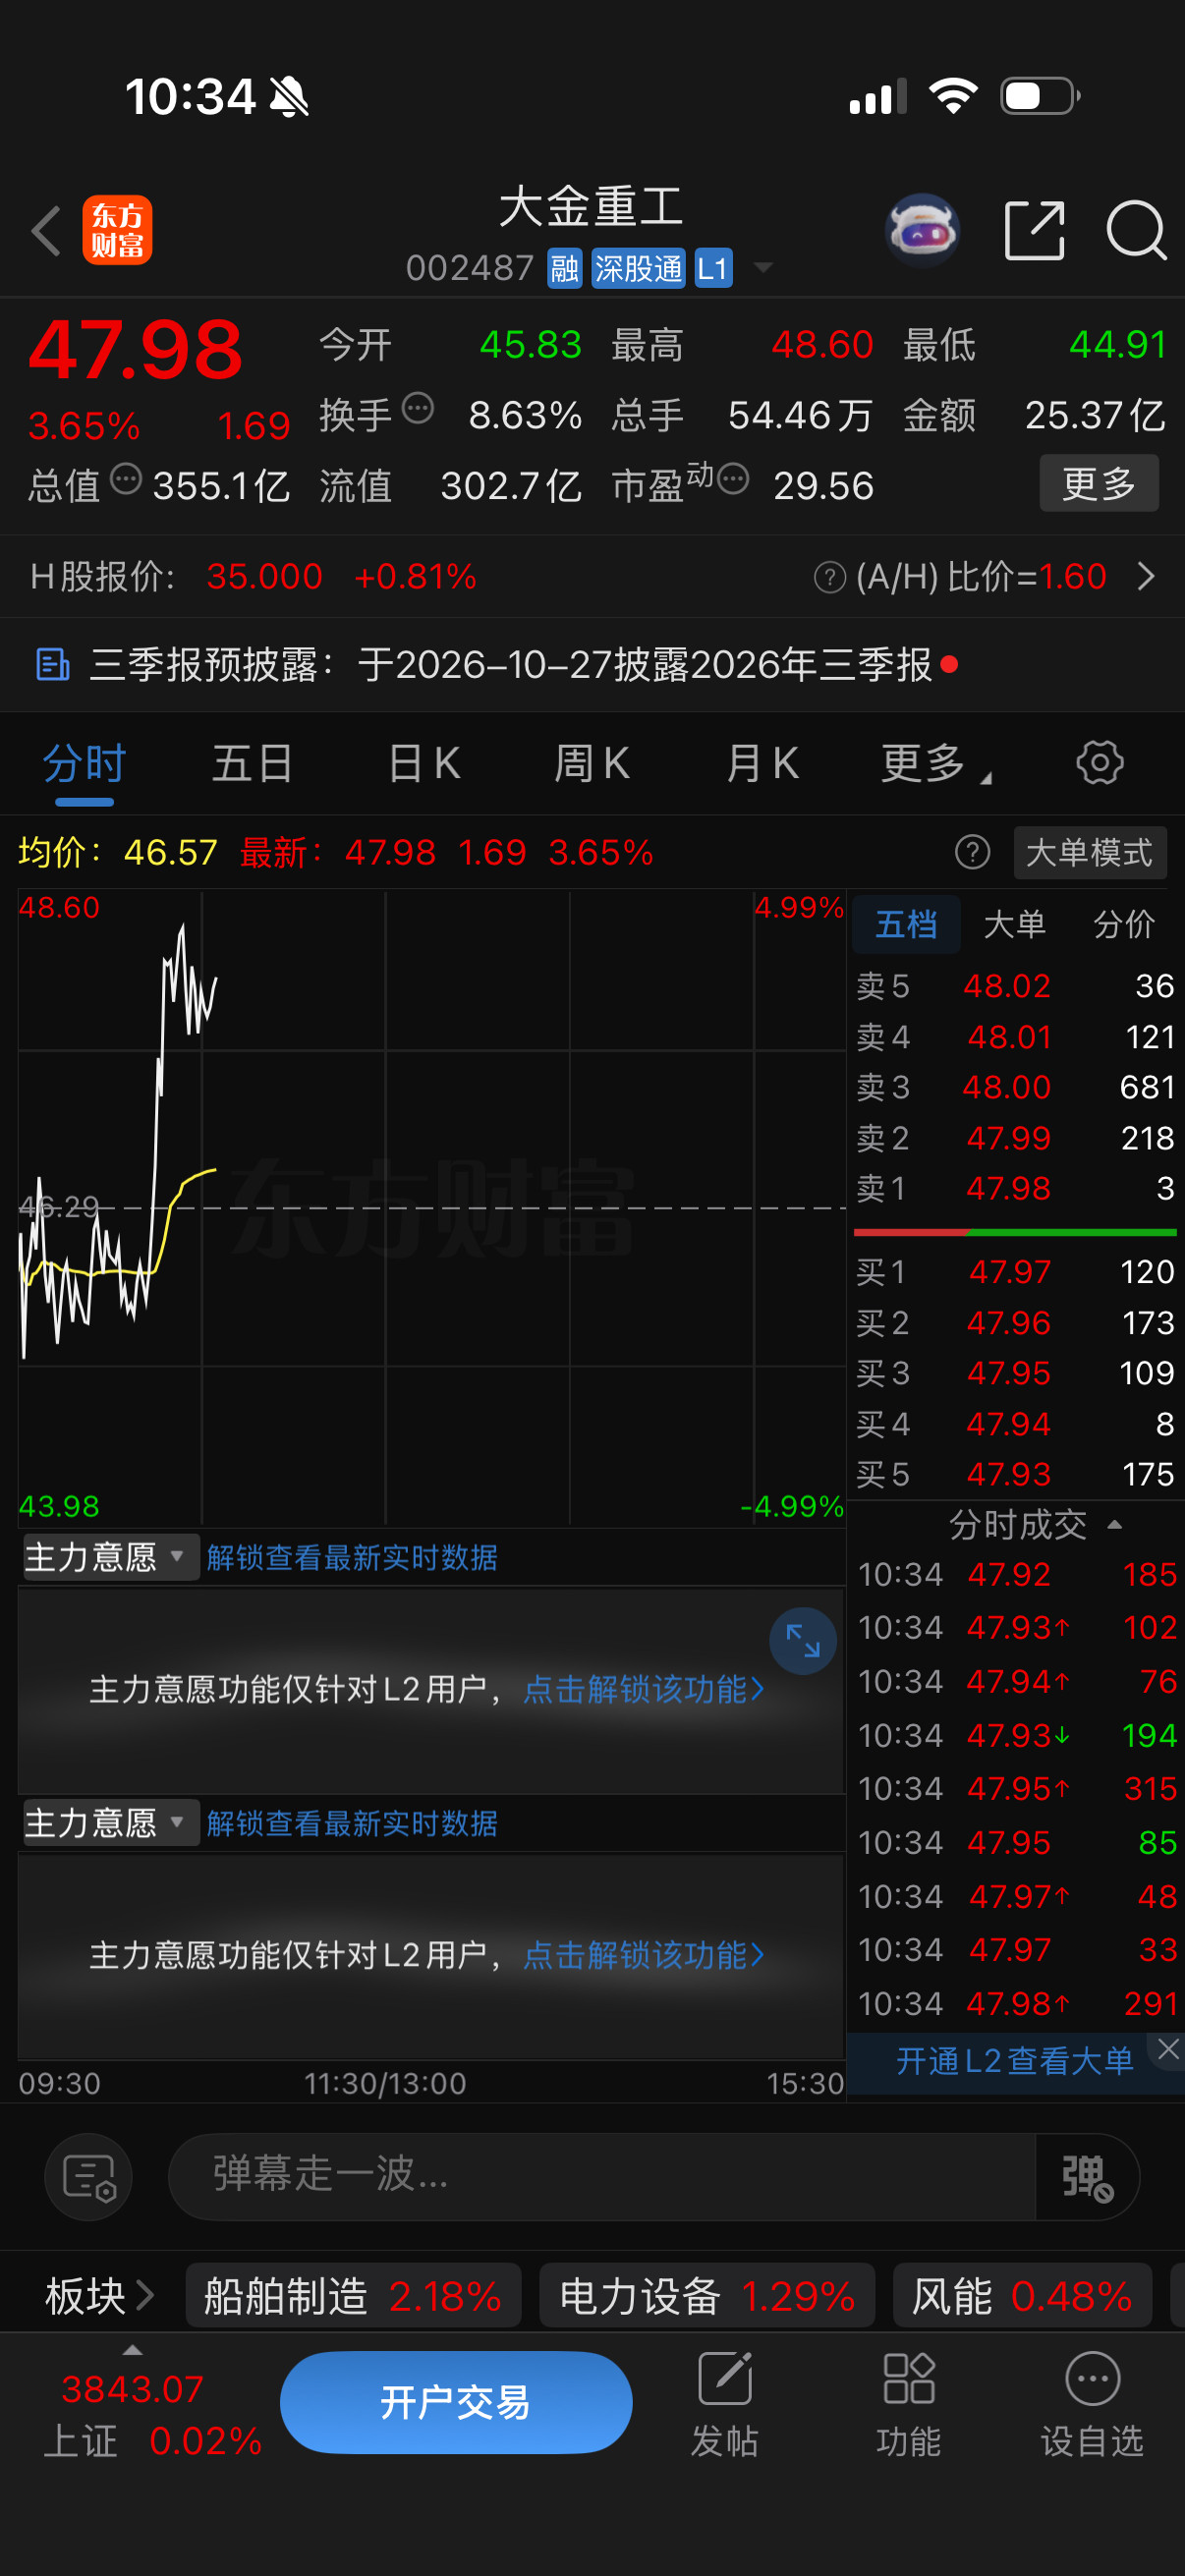Open 船舶制造 sector chip
The height and width of the screenshot is (2576, 1185).
coord(353,2297)
